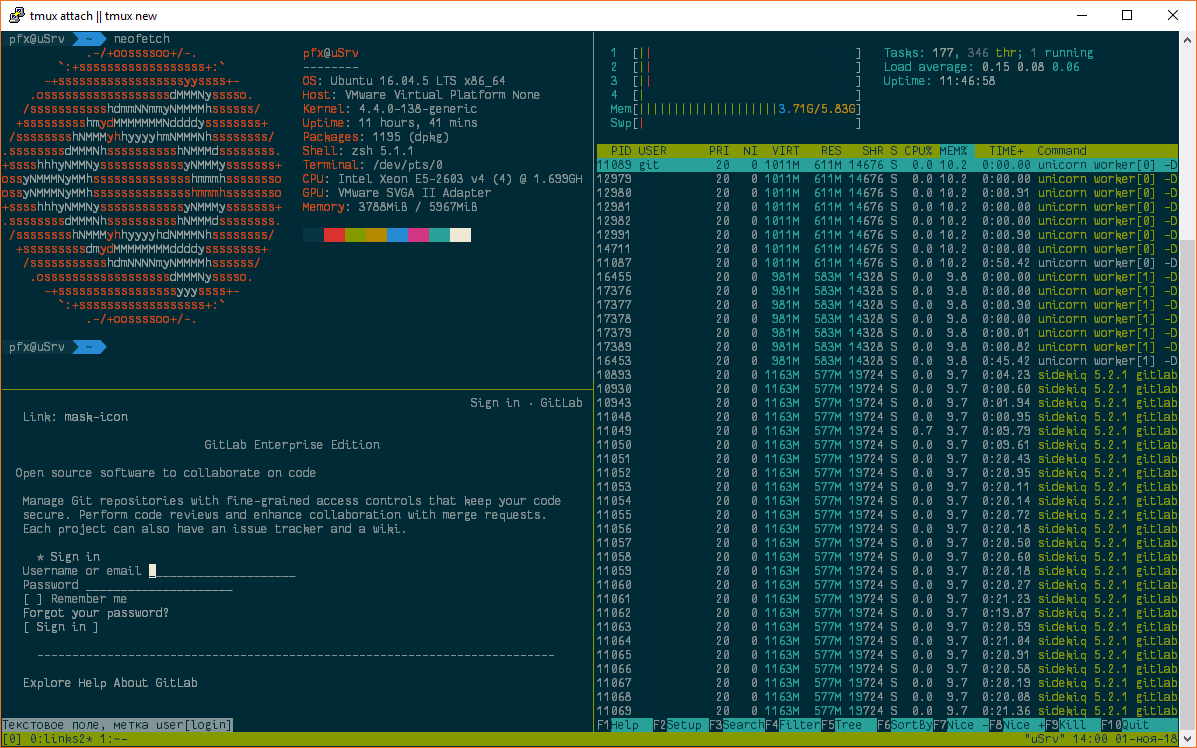1197x748 pixels.
Task: Select process row with PID 11087
Action: (x=887, y=263)
